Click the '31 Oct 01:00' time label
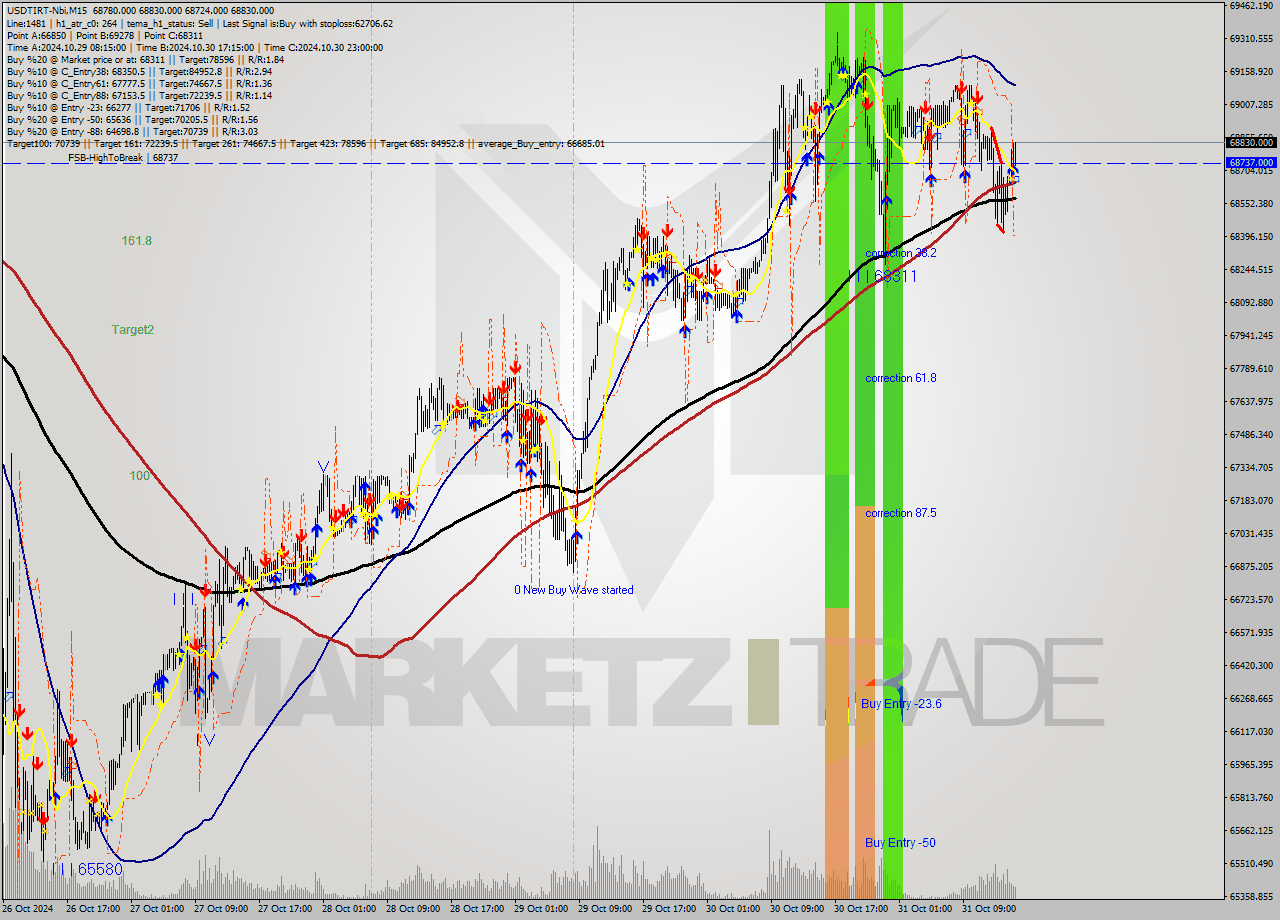1280x920 pixels. point(924,909)
